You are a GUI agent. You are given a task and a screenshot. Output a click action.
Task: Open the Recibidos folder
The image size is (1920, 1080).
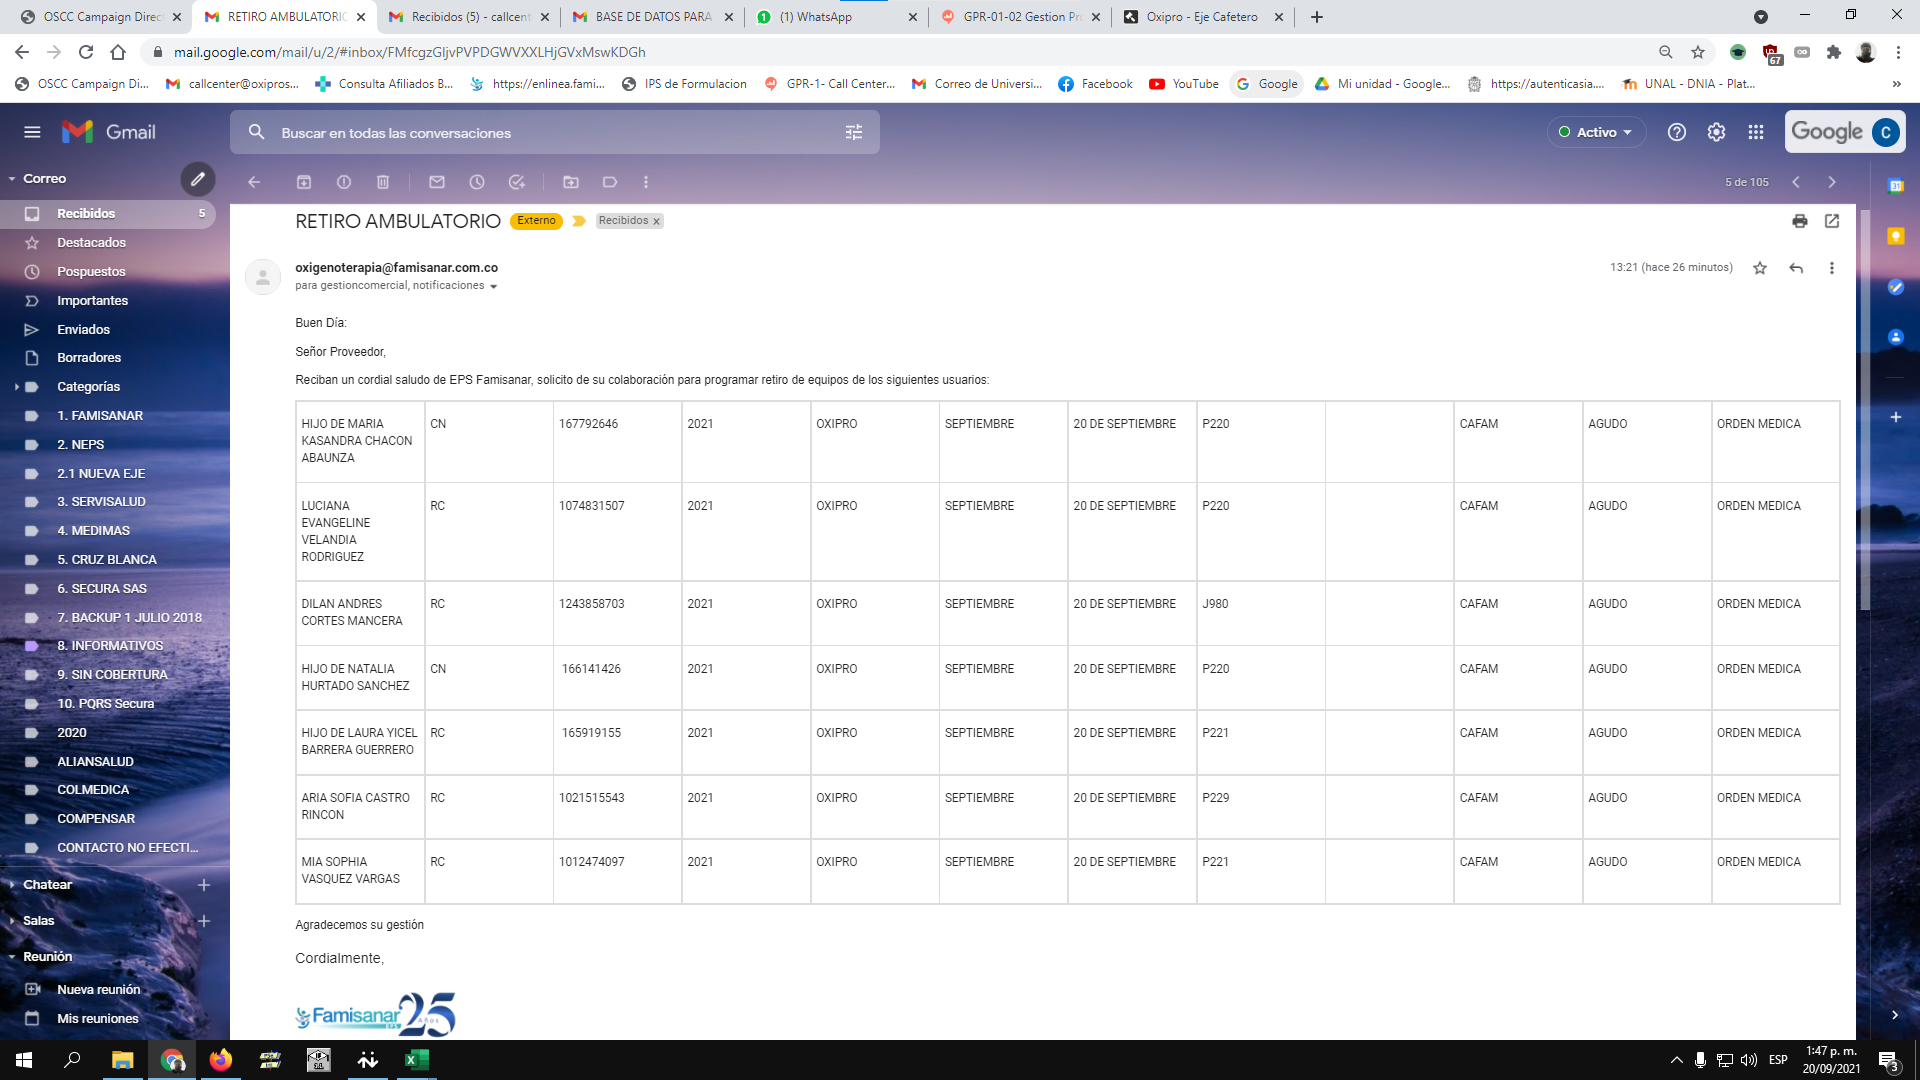tap(108, 214)
